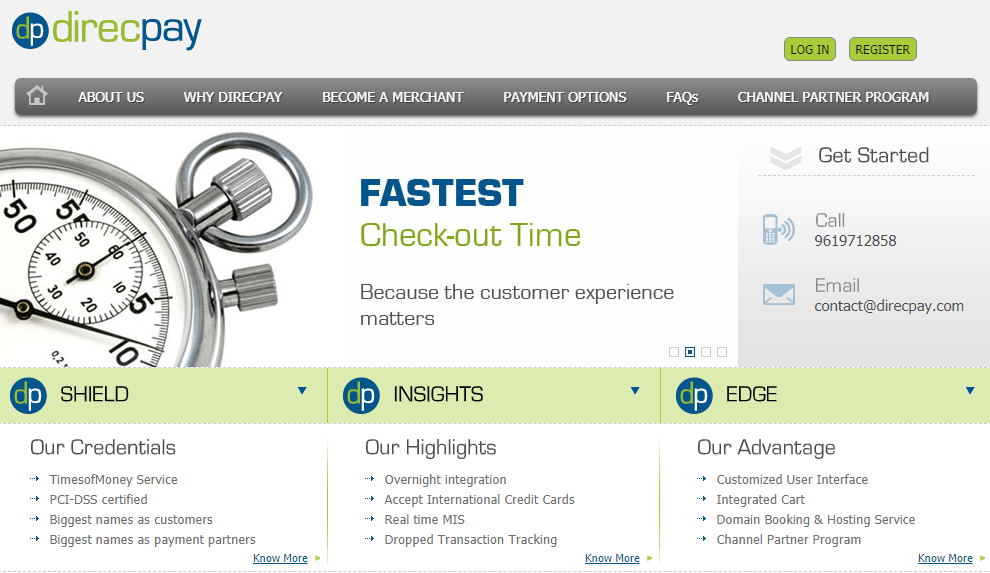Viewport: 990px width, 573px height.
Task: Click the dp icon beside EDGE
Action: tap(694, 396)
